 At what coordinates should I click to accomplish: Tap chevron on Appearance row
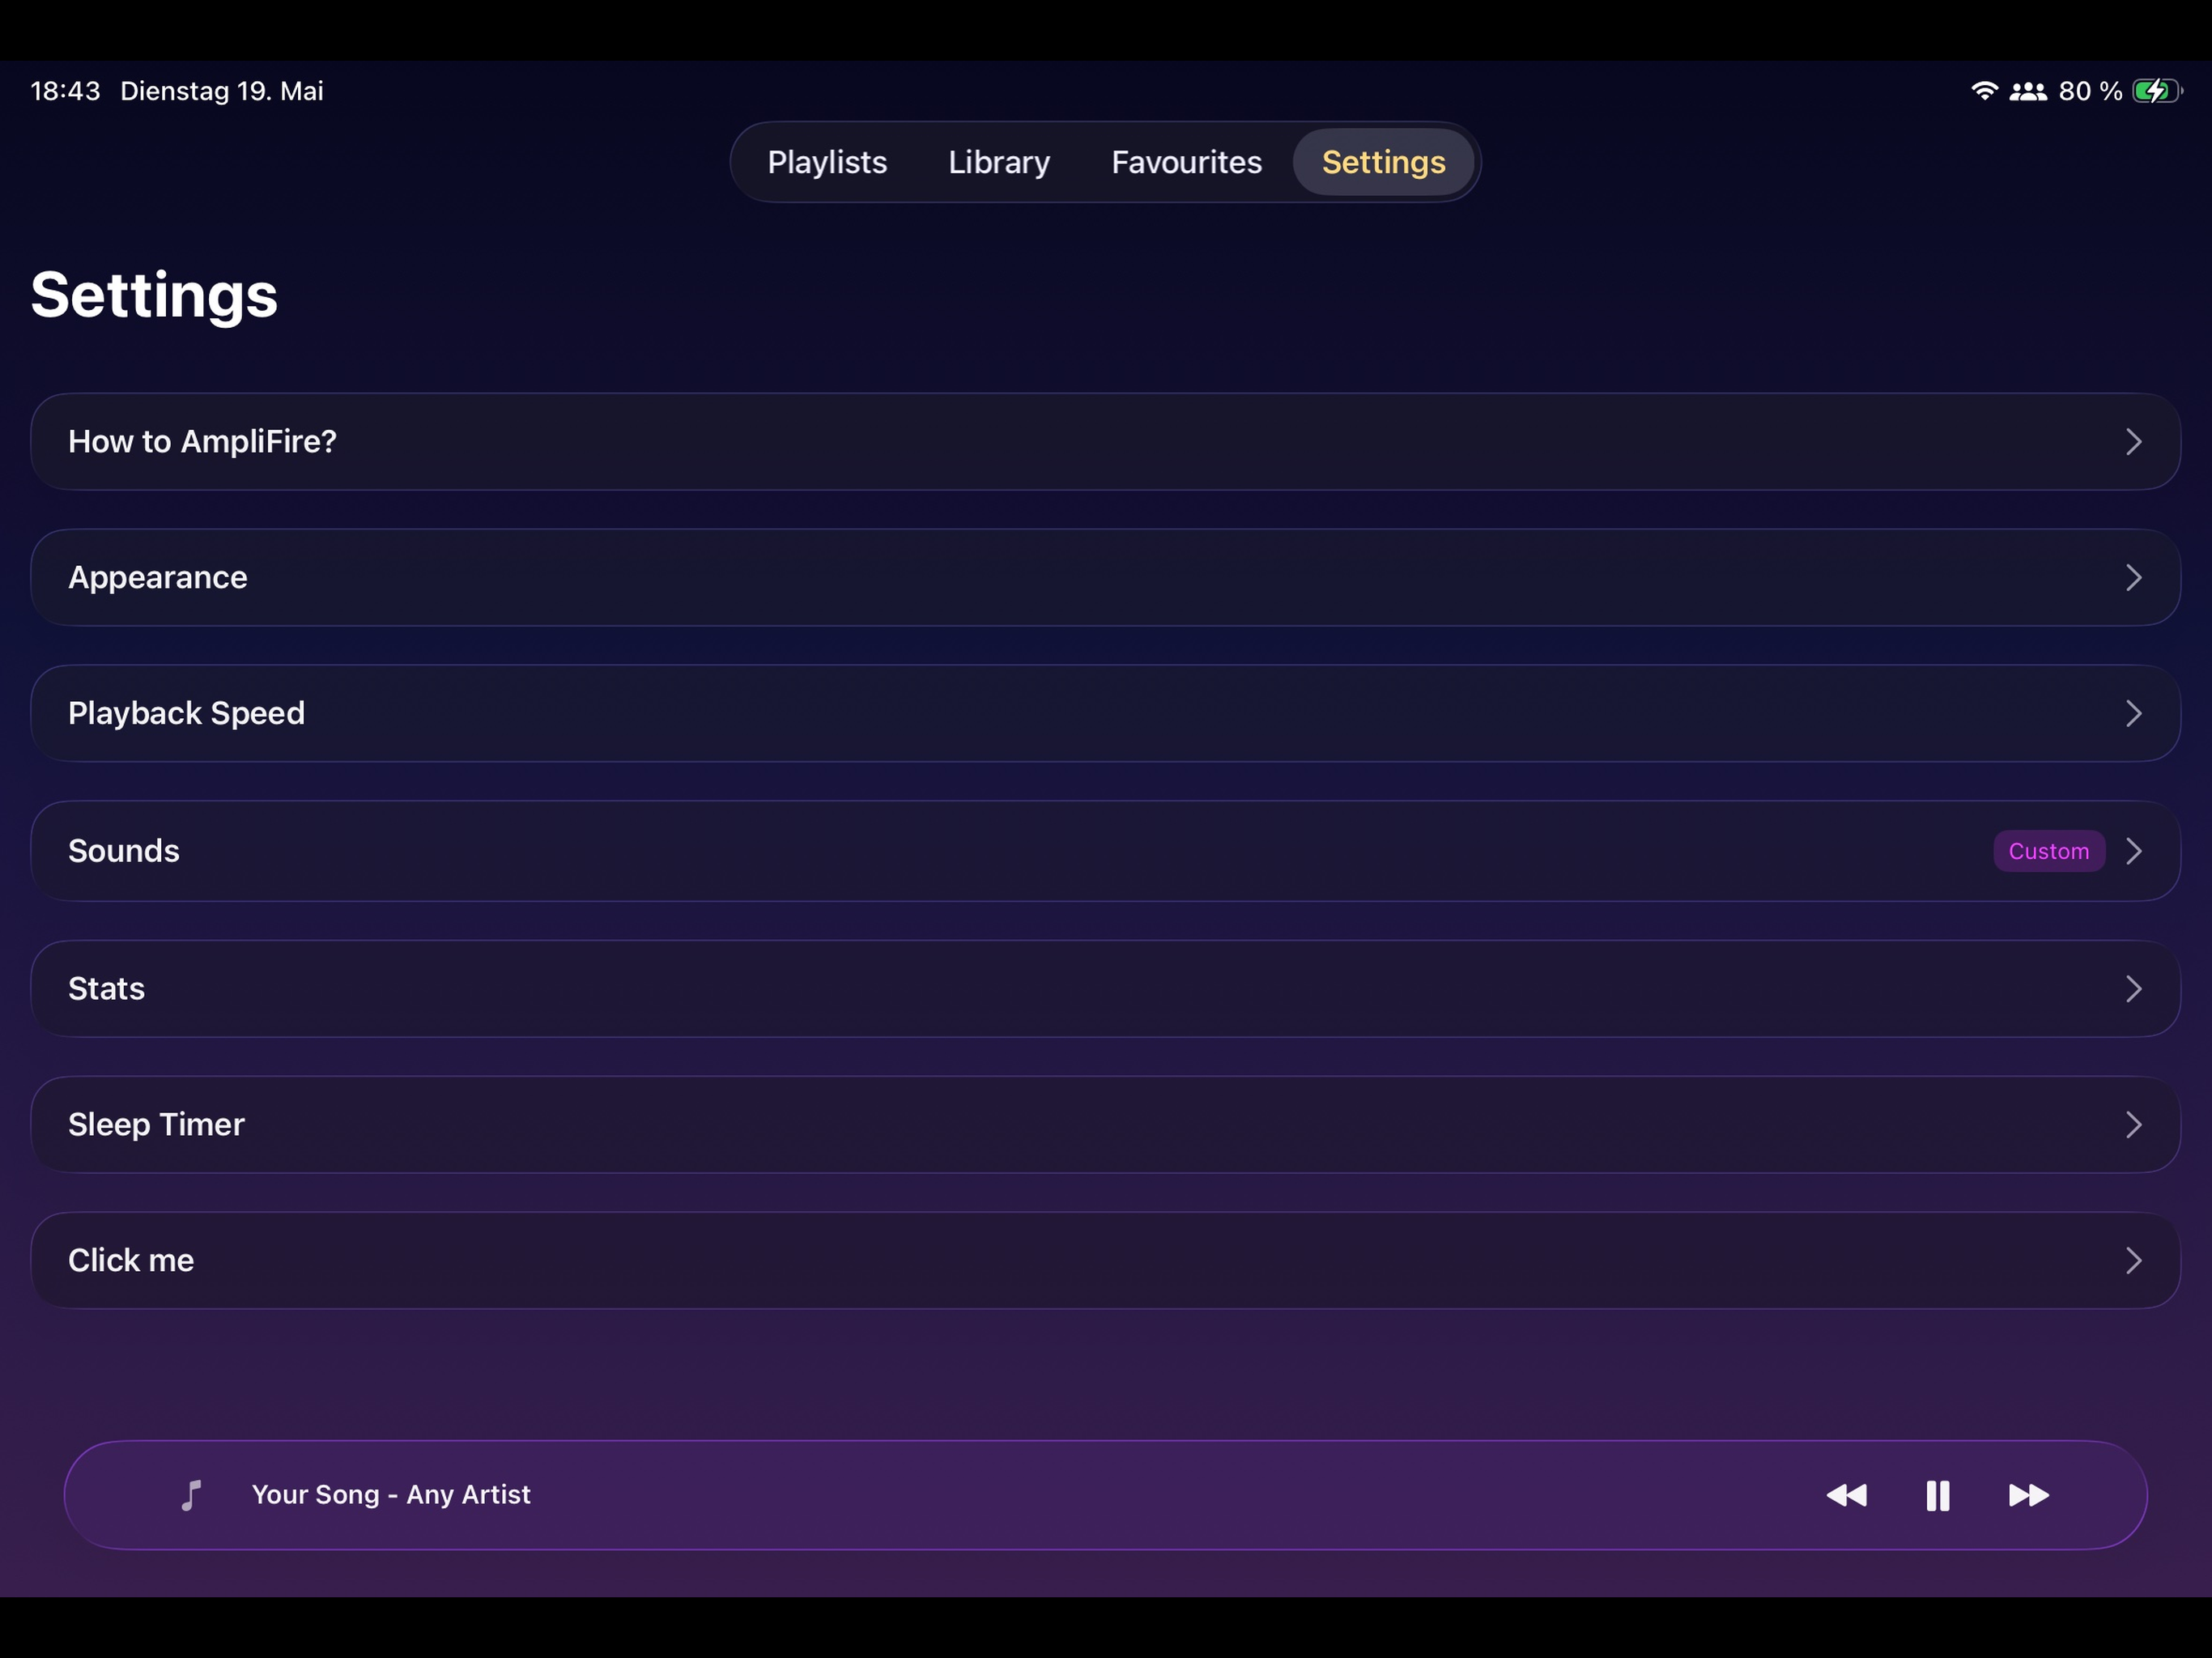(x=2133, y=577)
